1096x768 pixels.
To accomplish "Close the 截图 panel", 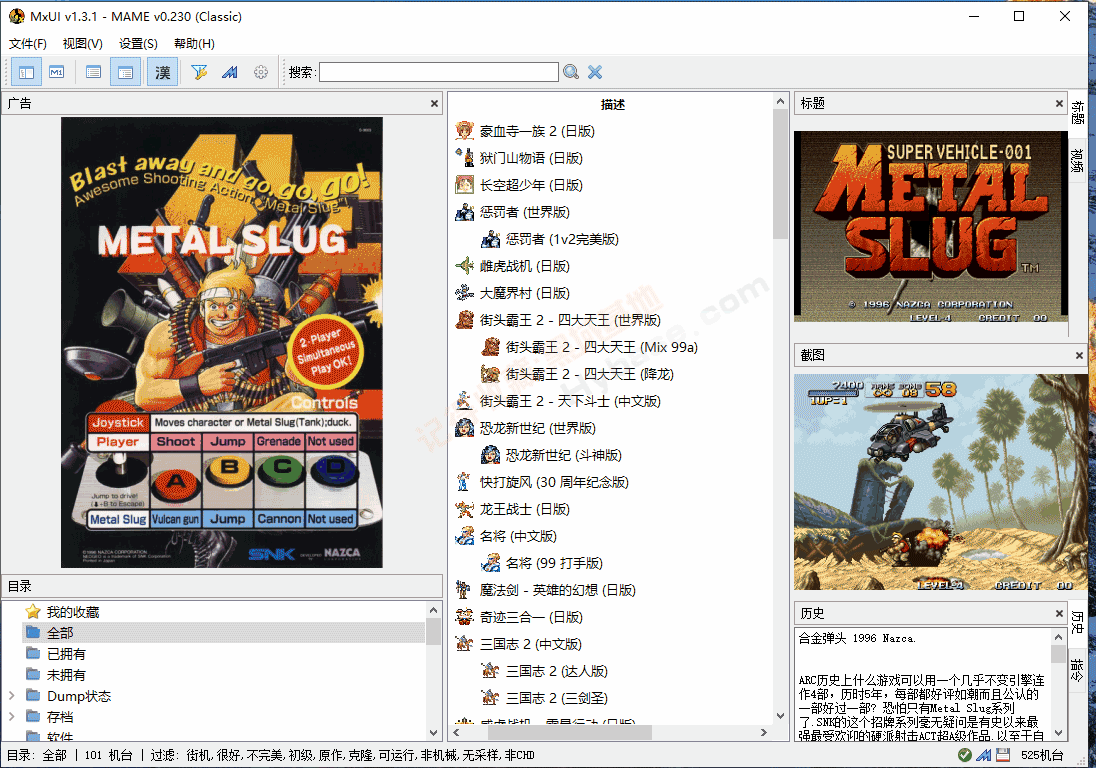I will pyautogui.click(x=1079, y=355).
